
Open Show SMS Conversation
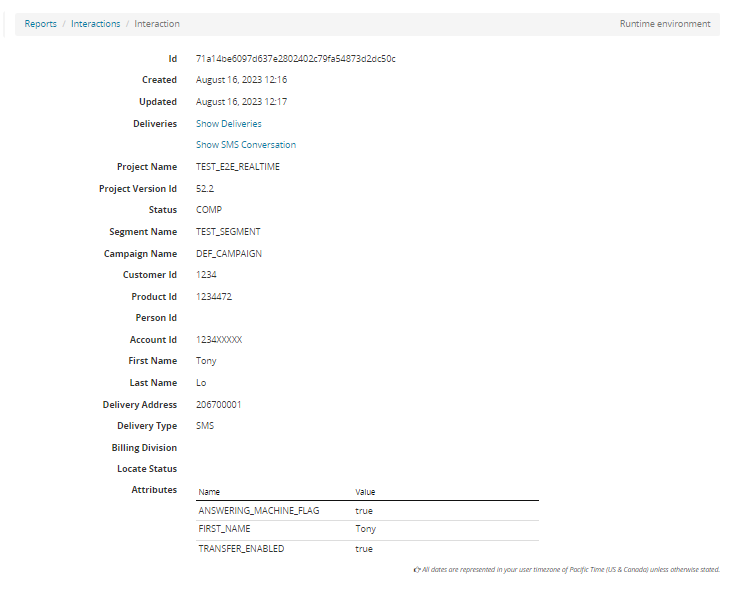point(245,145)
